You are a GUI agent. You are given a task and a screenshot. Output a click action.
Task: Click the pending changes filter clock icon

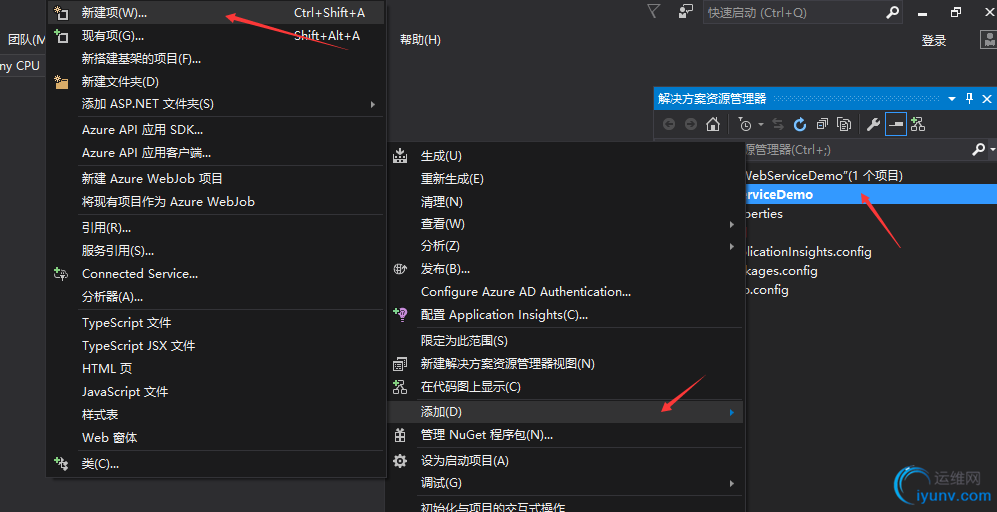coord(745,124)
